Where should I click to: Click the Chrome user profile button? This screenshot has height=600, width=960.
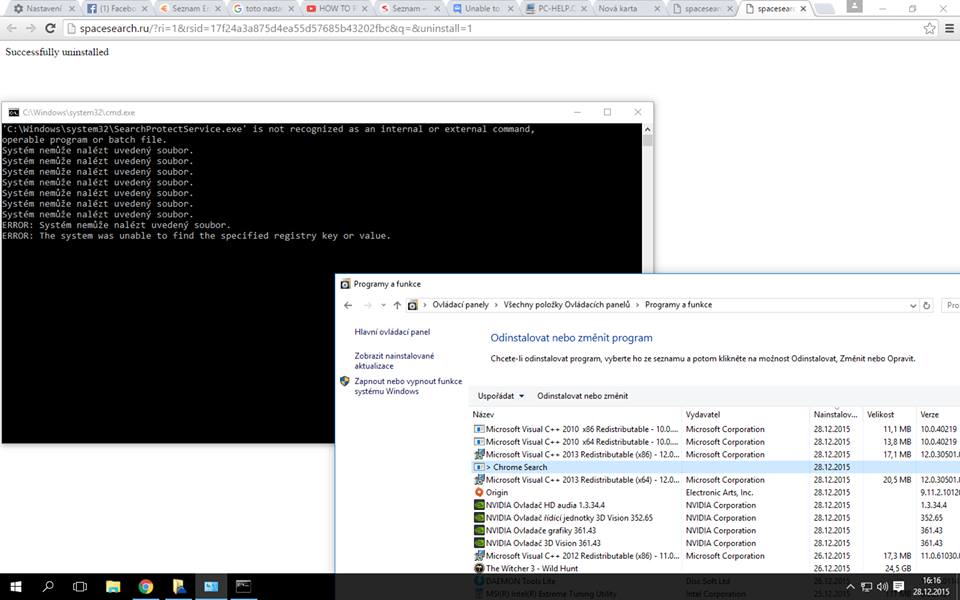pyautogui.click(x=855, y=7)
